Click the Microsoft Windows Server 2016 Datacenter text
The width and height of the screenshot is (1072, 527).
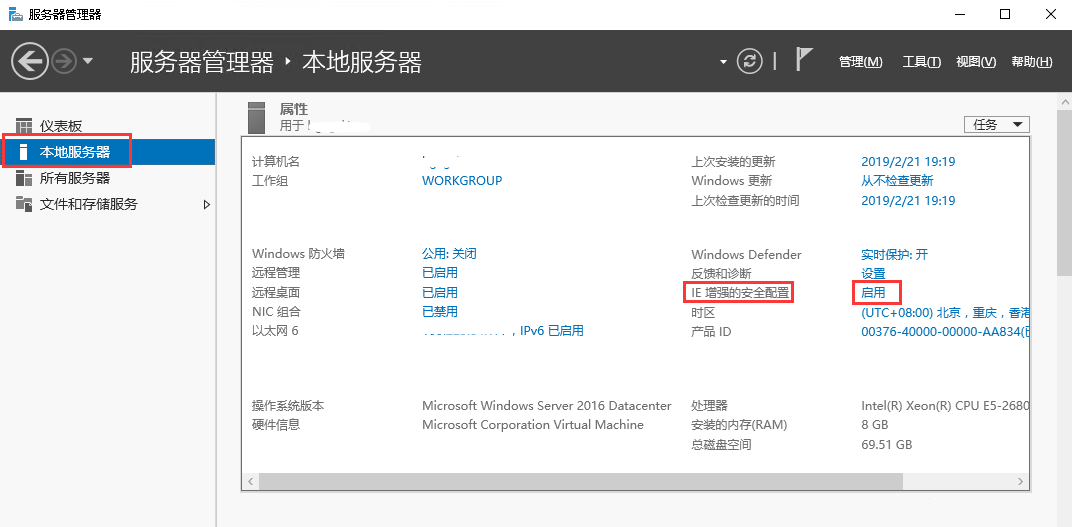click(546, 405)
